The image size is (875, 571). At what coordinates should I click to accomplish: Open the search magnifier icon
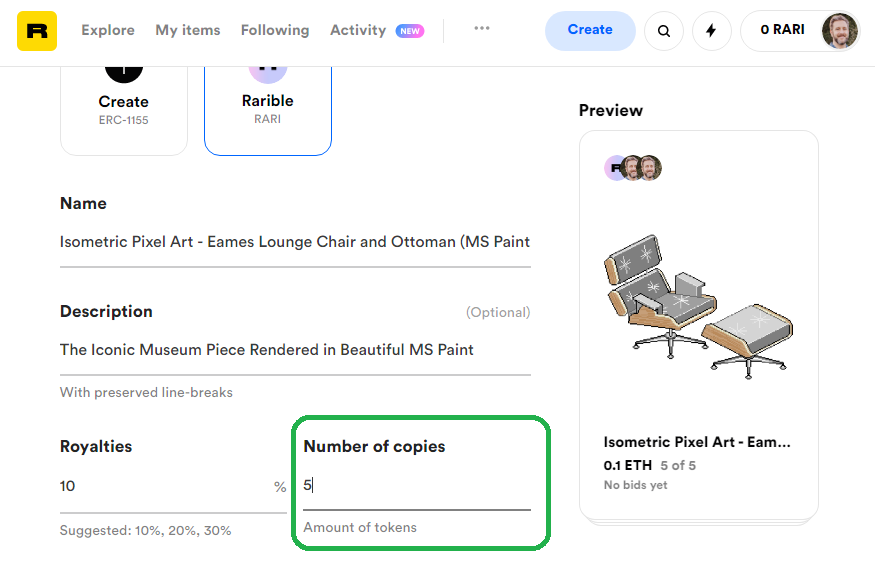coord(664,31)
